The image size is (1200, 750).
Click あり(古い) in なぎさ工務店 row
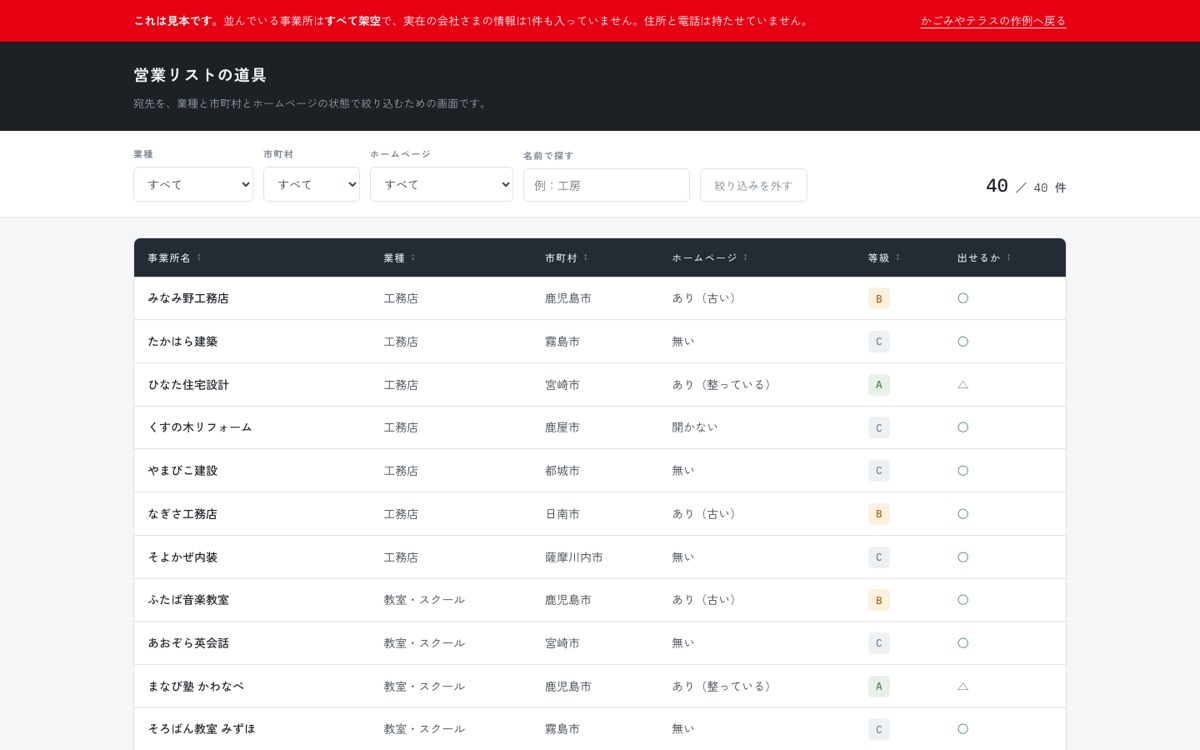(x=706, y=514)
